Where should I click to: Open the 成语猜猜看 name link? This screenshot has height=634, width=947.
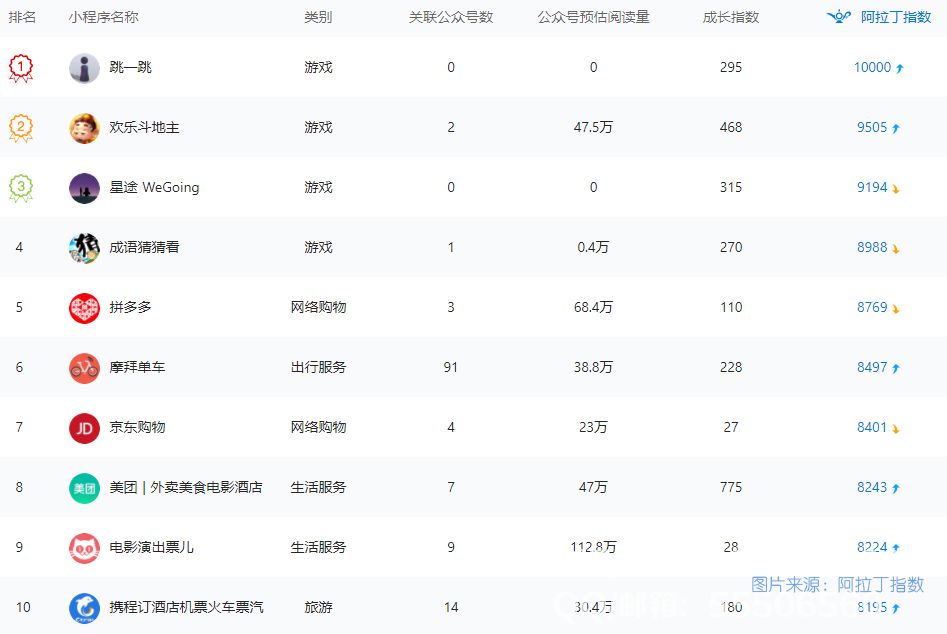[144, 247]
